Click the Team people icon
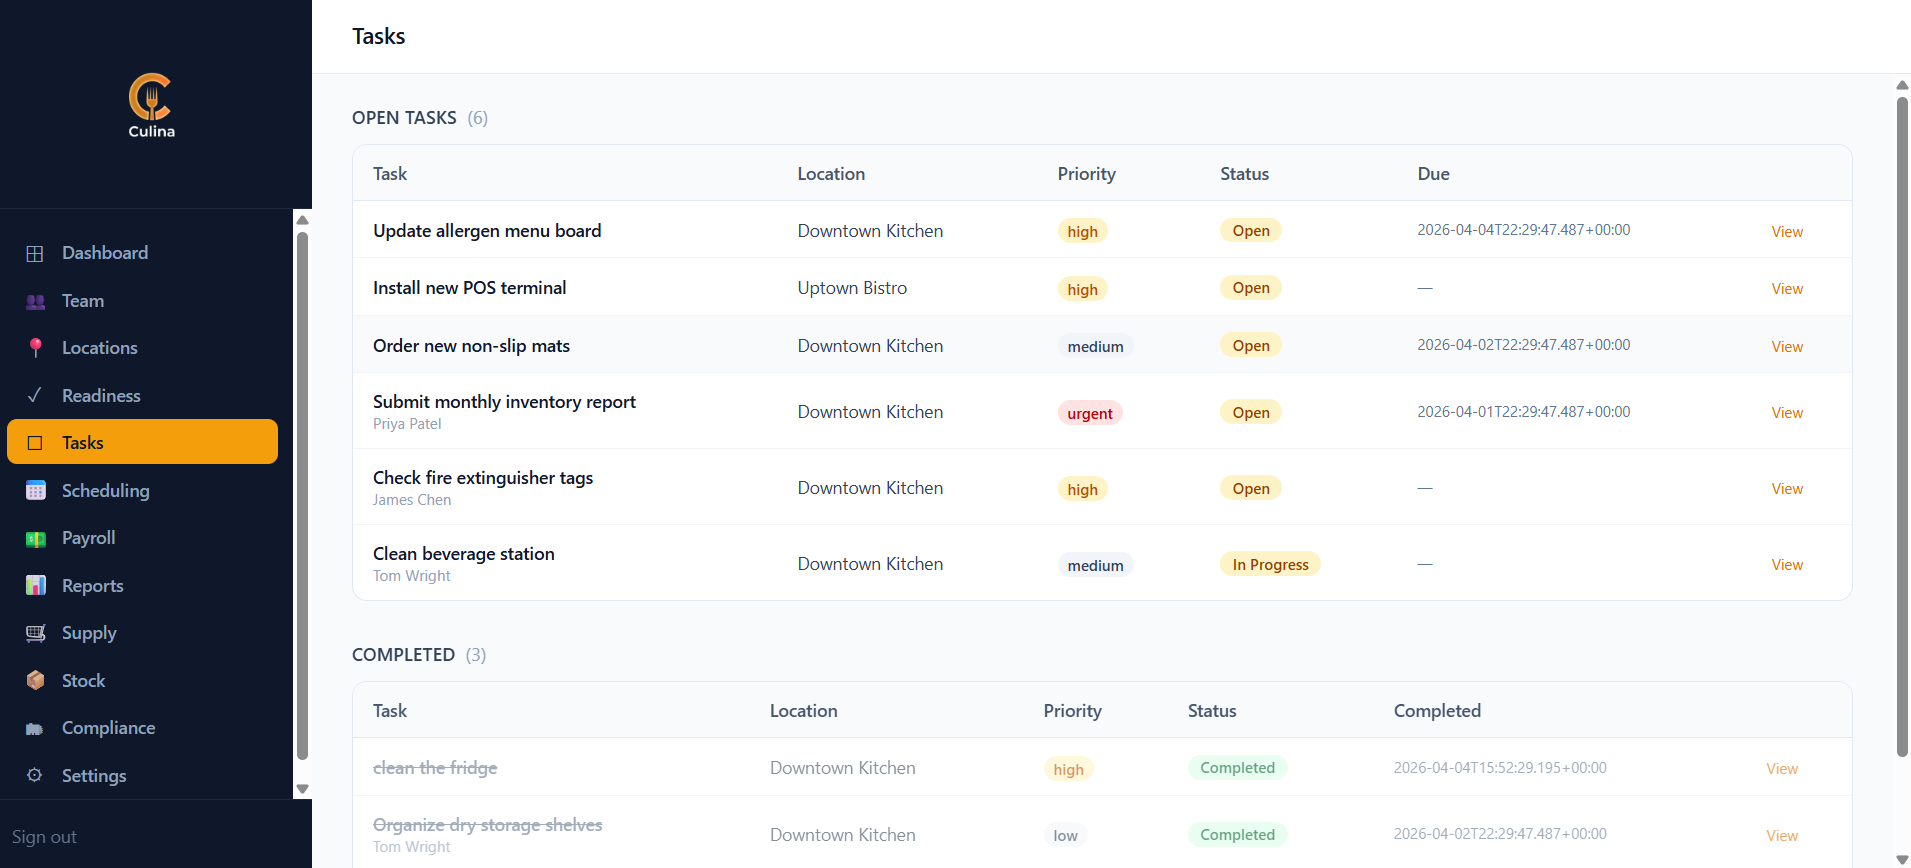 (35, 301)
